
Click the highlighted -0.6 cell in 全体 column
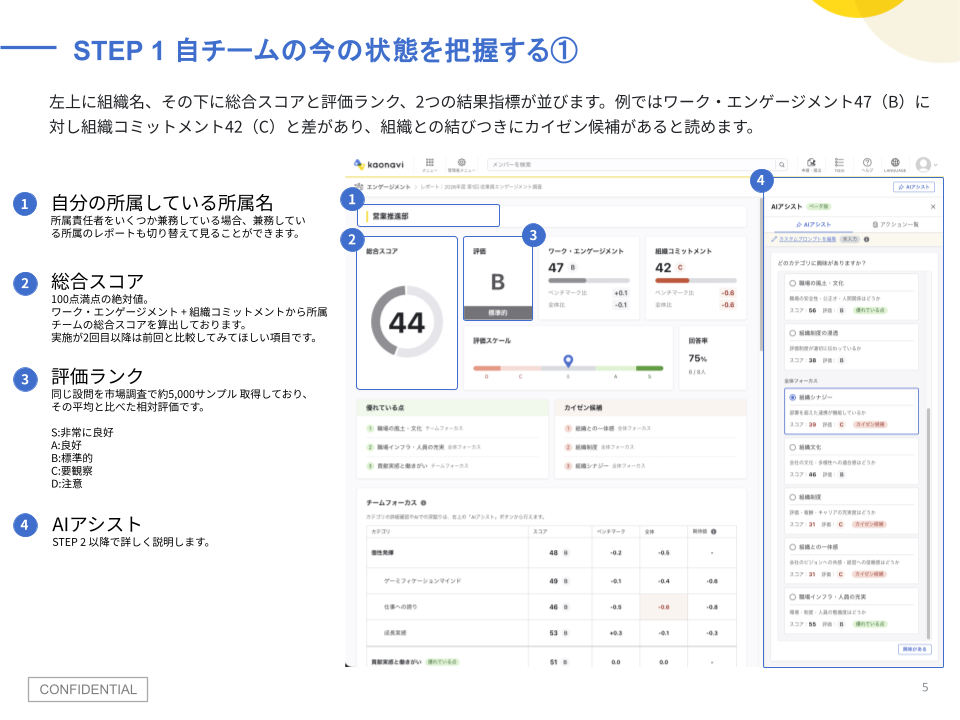(x=664, y=607)
